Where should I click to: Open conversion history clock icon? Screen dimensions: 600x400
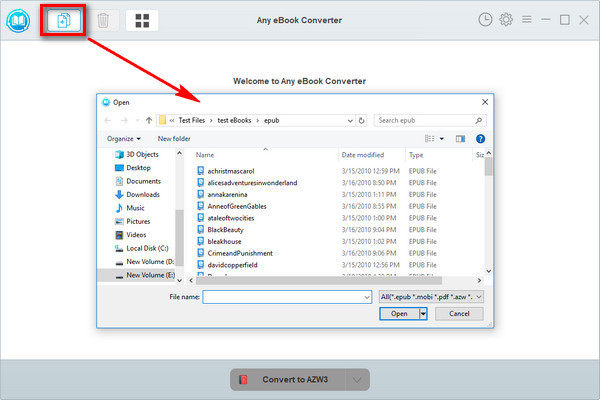tap(485, 20)
